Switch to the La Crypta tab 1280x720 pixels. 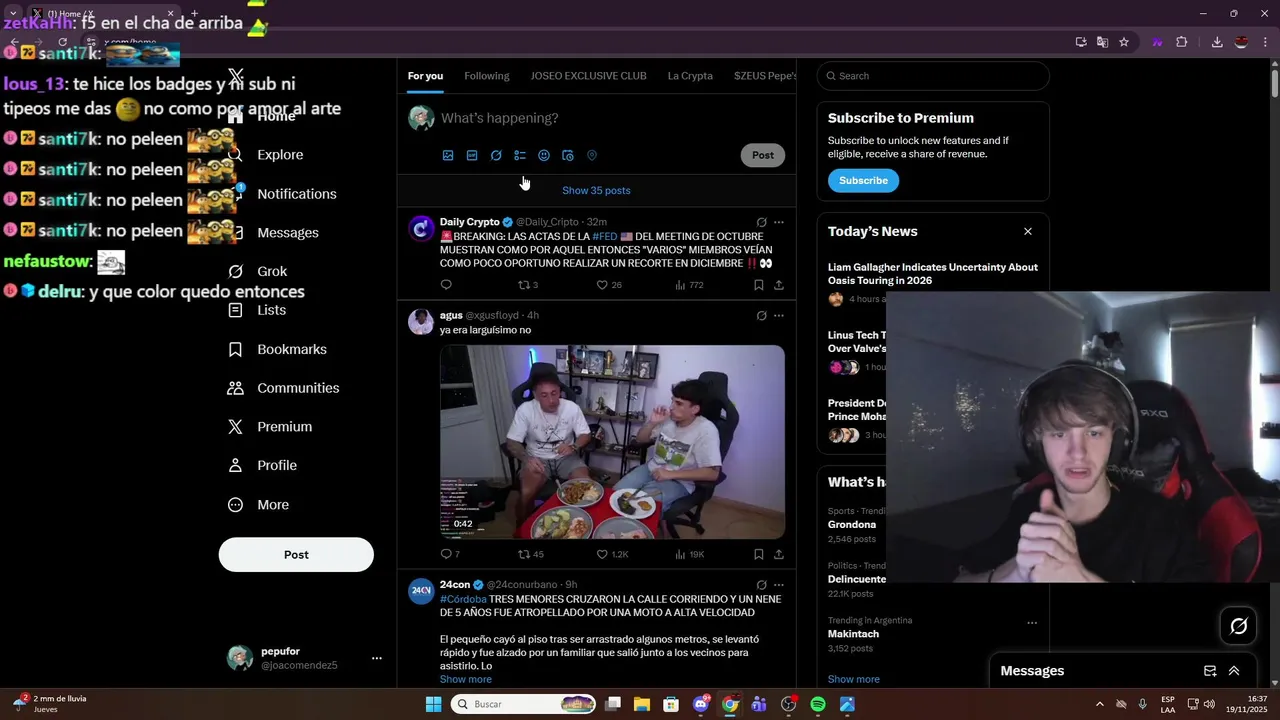click(x=690, y=76)
